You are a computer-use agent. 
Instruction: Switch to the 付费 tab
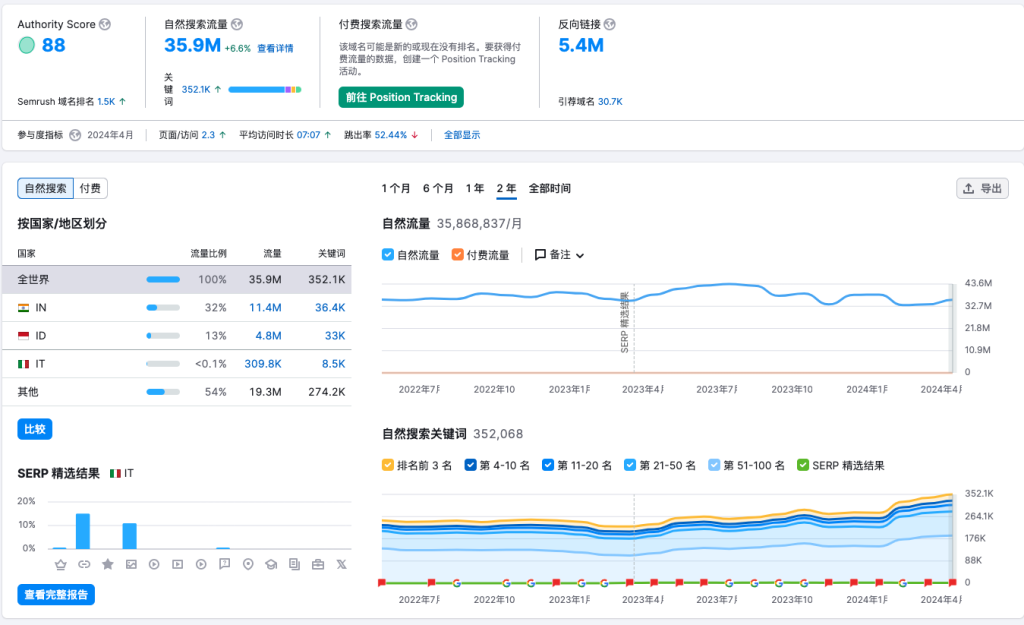(x=90, y=188)
